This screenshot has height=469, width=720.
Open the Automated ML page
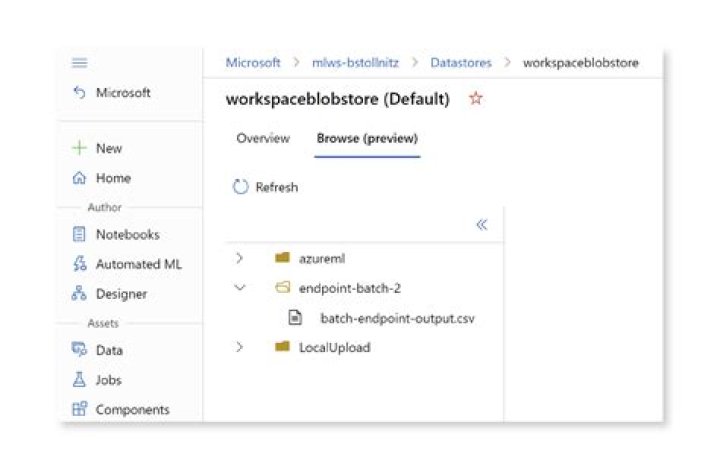(x=138, y=264)
